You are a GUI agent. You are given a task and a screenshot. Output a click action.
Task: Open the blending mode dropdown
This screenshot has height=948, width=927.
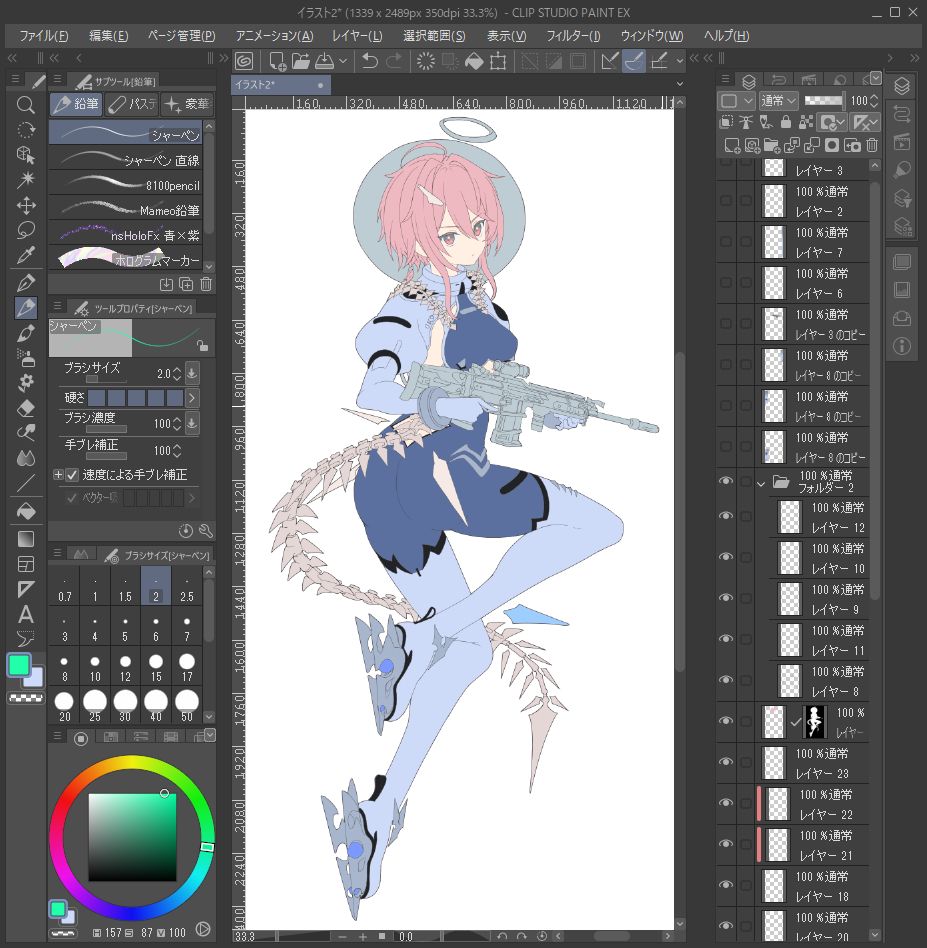click(778, 100)
